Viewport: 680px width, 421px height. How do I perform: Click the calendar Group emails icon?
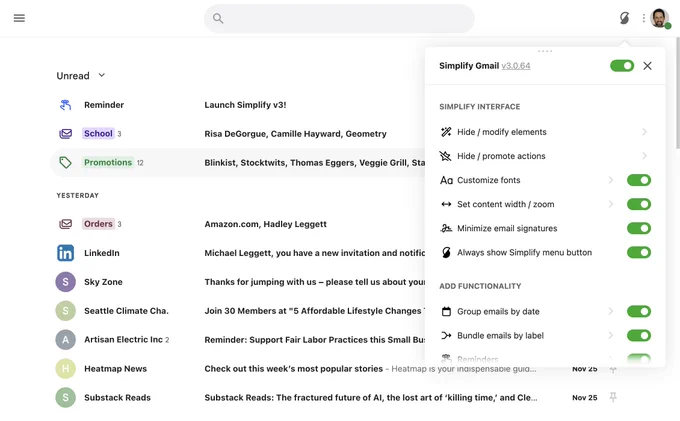tap(446, 311)
